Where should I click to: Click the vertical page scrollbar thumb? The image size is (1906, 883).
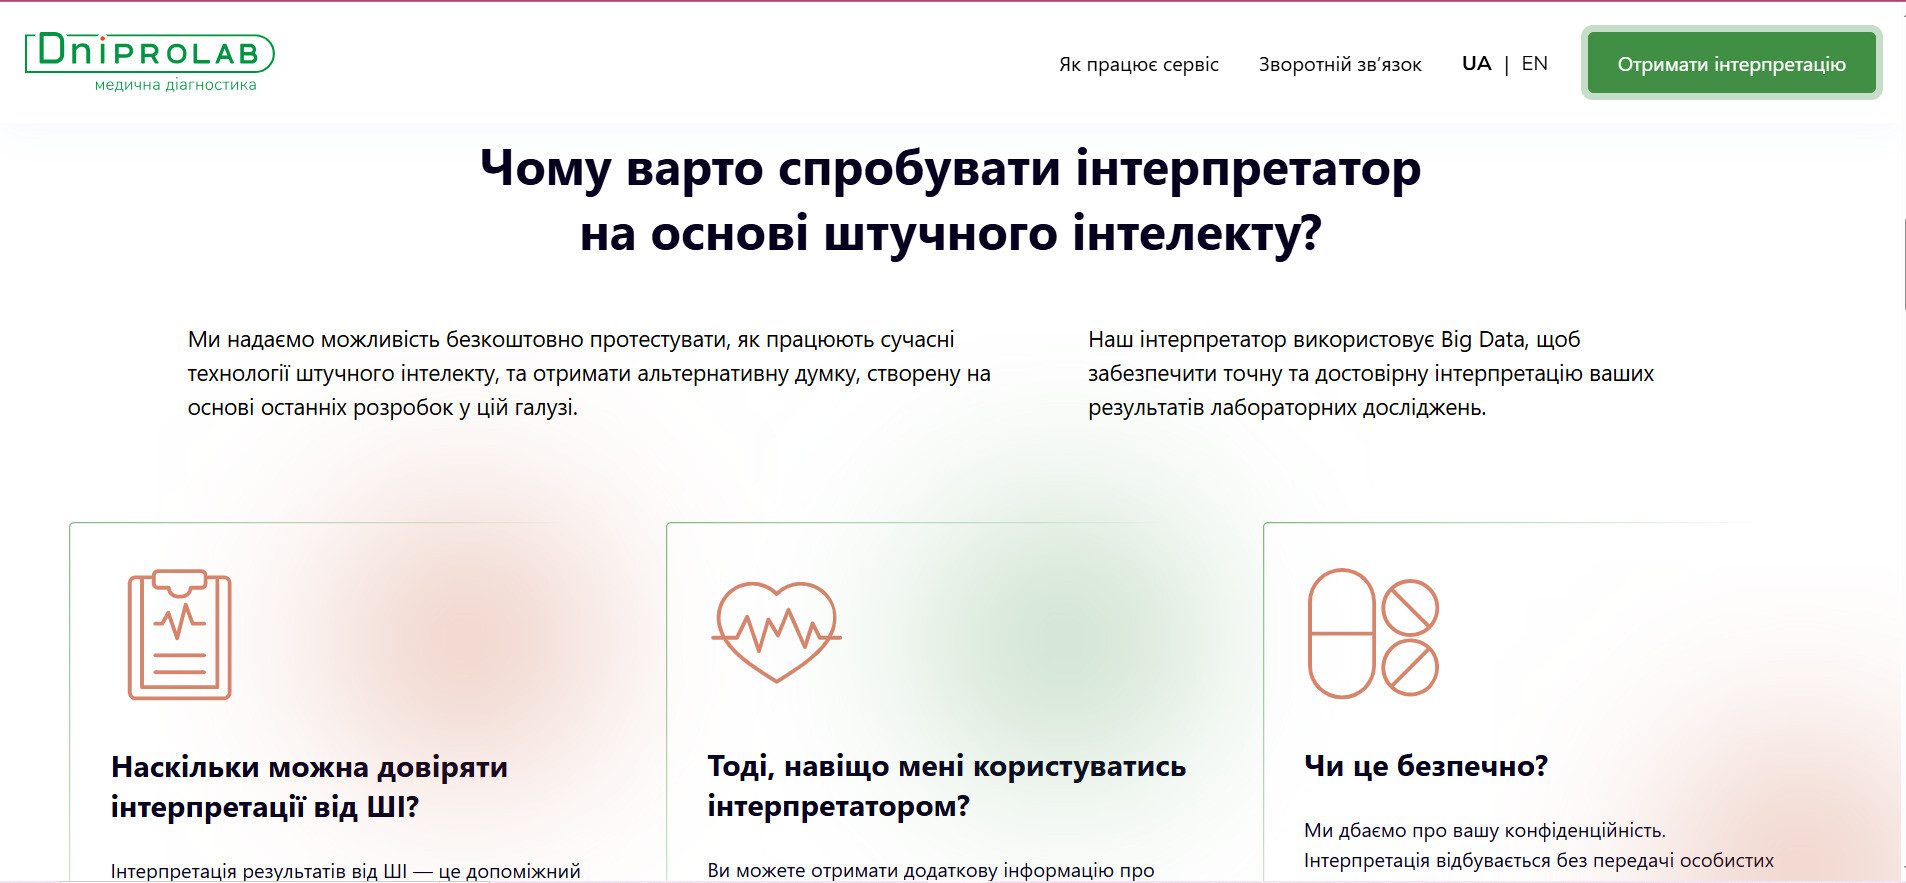tap(1902, 265)
